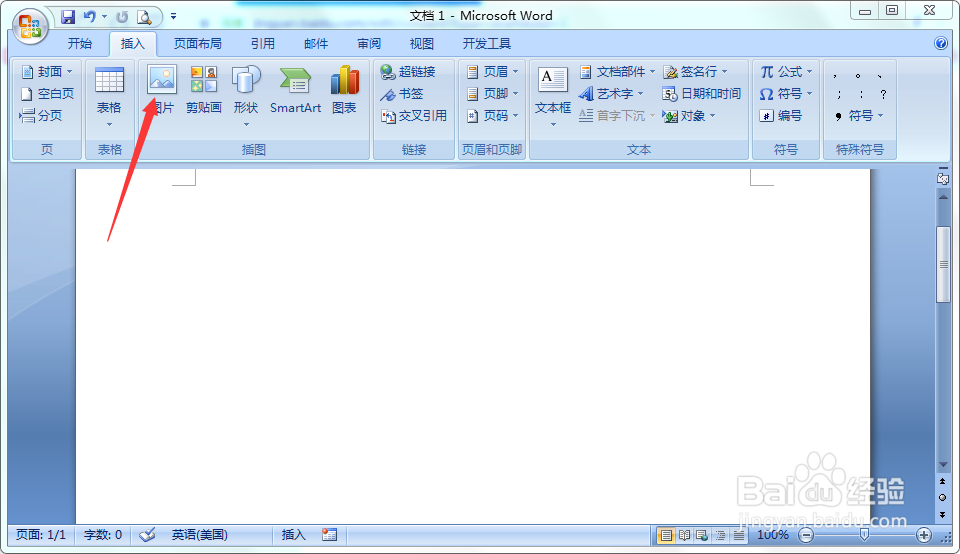
Task: Insert a 空白页 blank page
Action: (47, 94)
